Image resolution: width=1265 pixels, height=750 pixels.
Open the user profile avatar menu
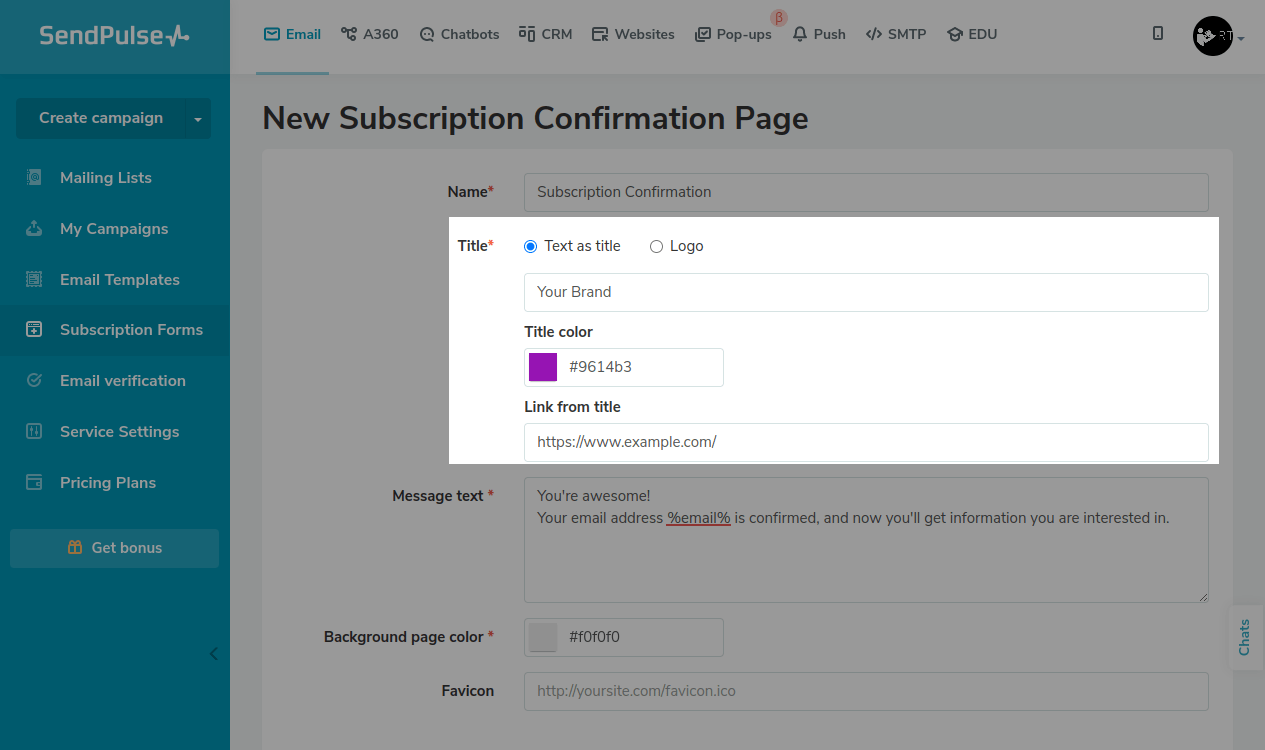(x=1214, y=37)
